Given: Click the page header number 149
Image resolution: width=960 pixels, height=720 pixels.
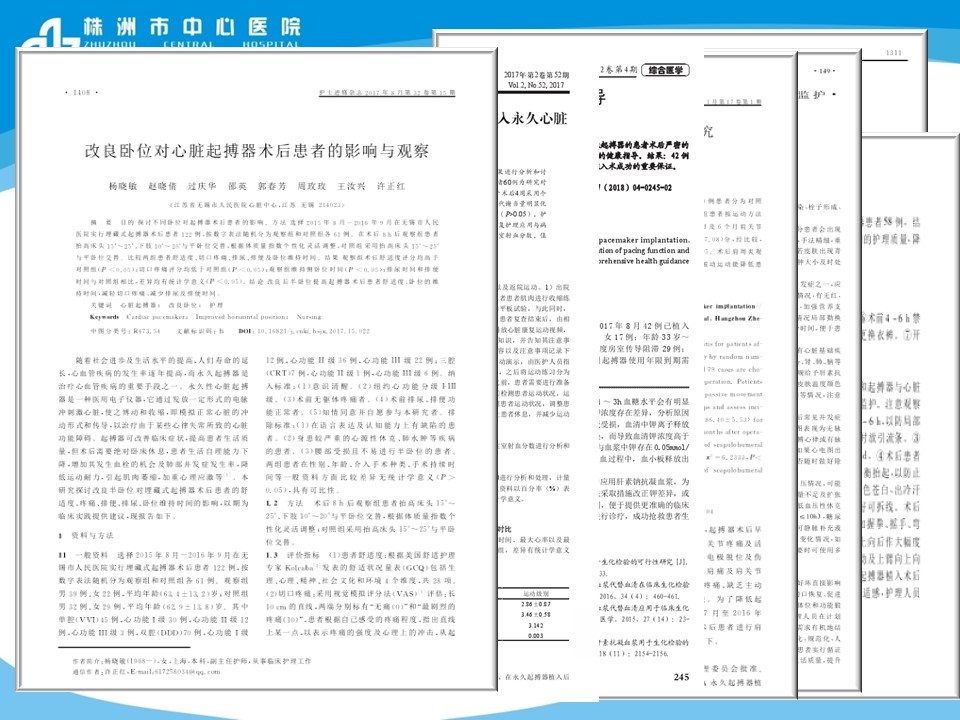Looking at the screenshot, I should click(825, 72).
